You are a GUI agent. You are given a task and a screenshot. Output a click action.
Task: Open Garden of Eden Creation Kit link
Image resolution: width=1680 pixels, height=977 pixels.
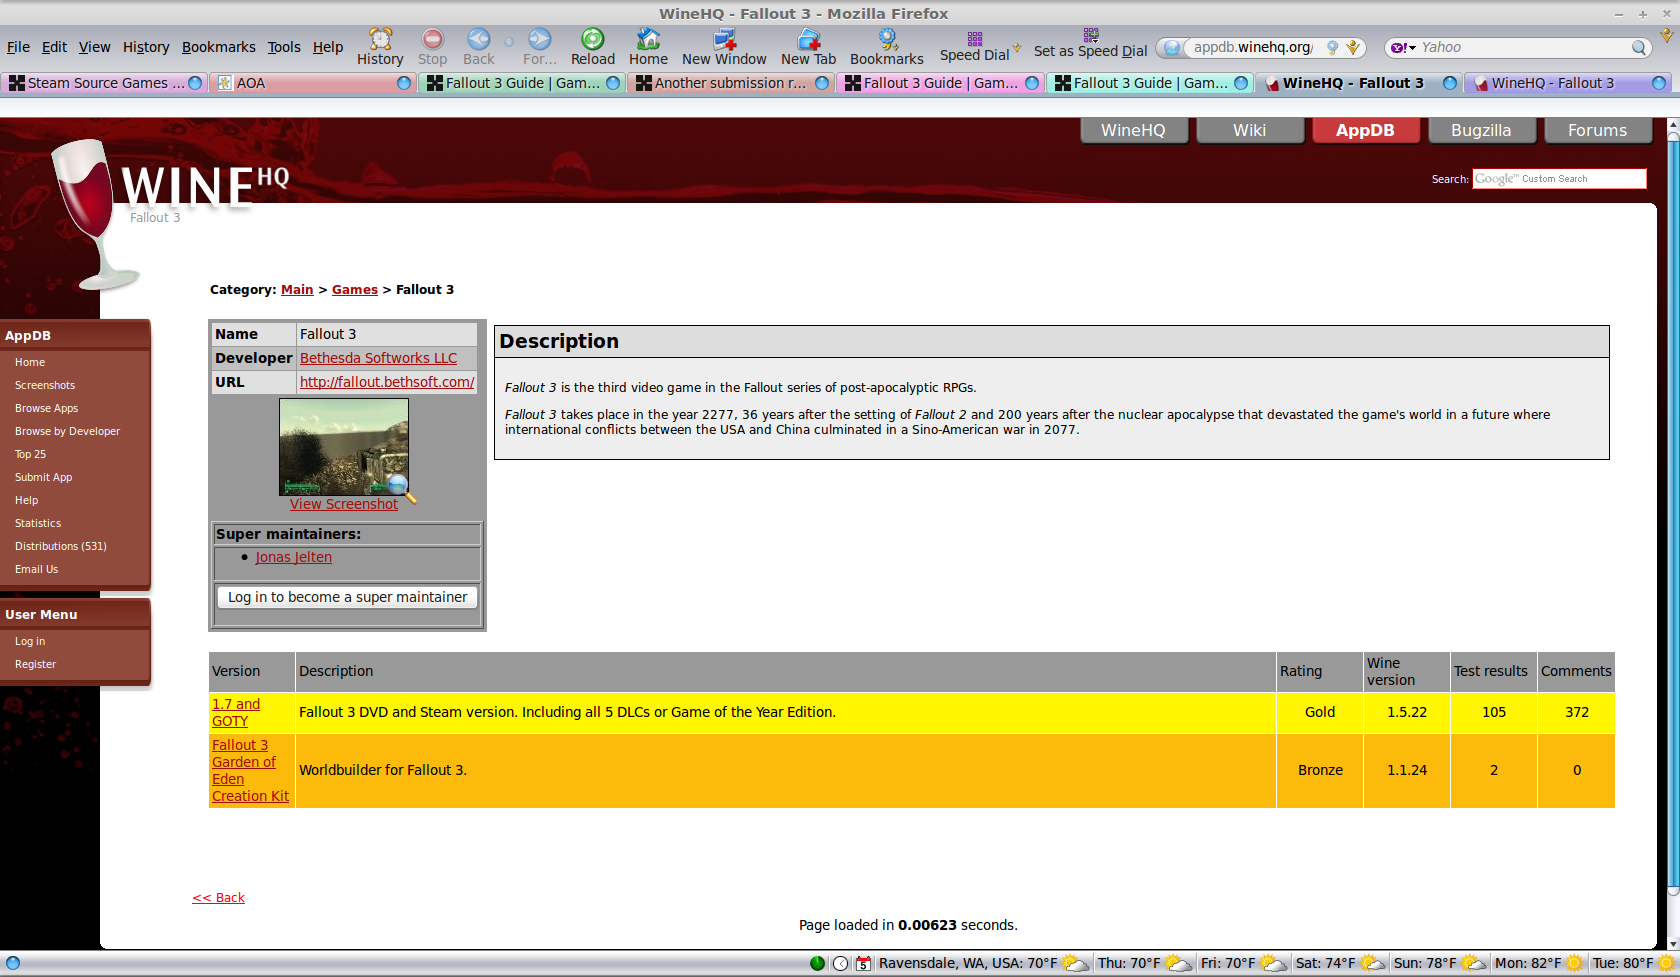pyautogui.click(x=250, y=770)
